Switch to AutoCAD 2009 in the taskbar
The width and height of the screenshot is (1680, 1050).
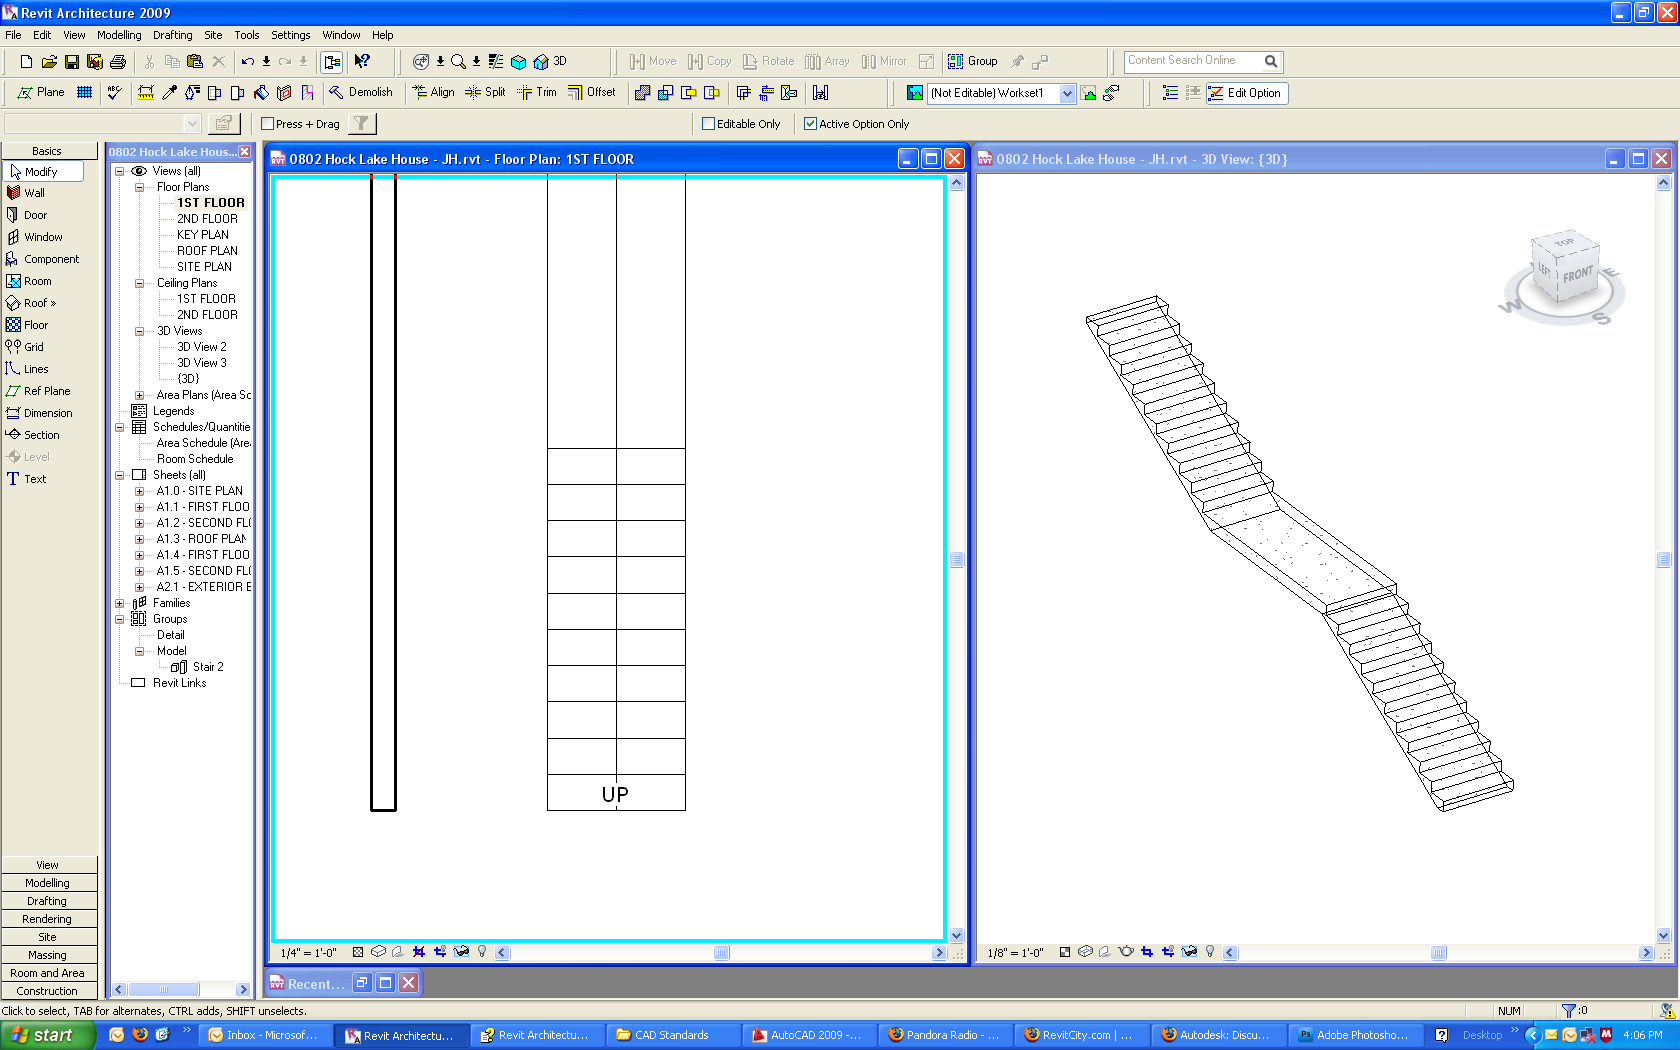808,1035
